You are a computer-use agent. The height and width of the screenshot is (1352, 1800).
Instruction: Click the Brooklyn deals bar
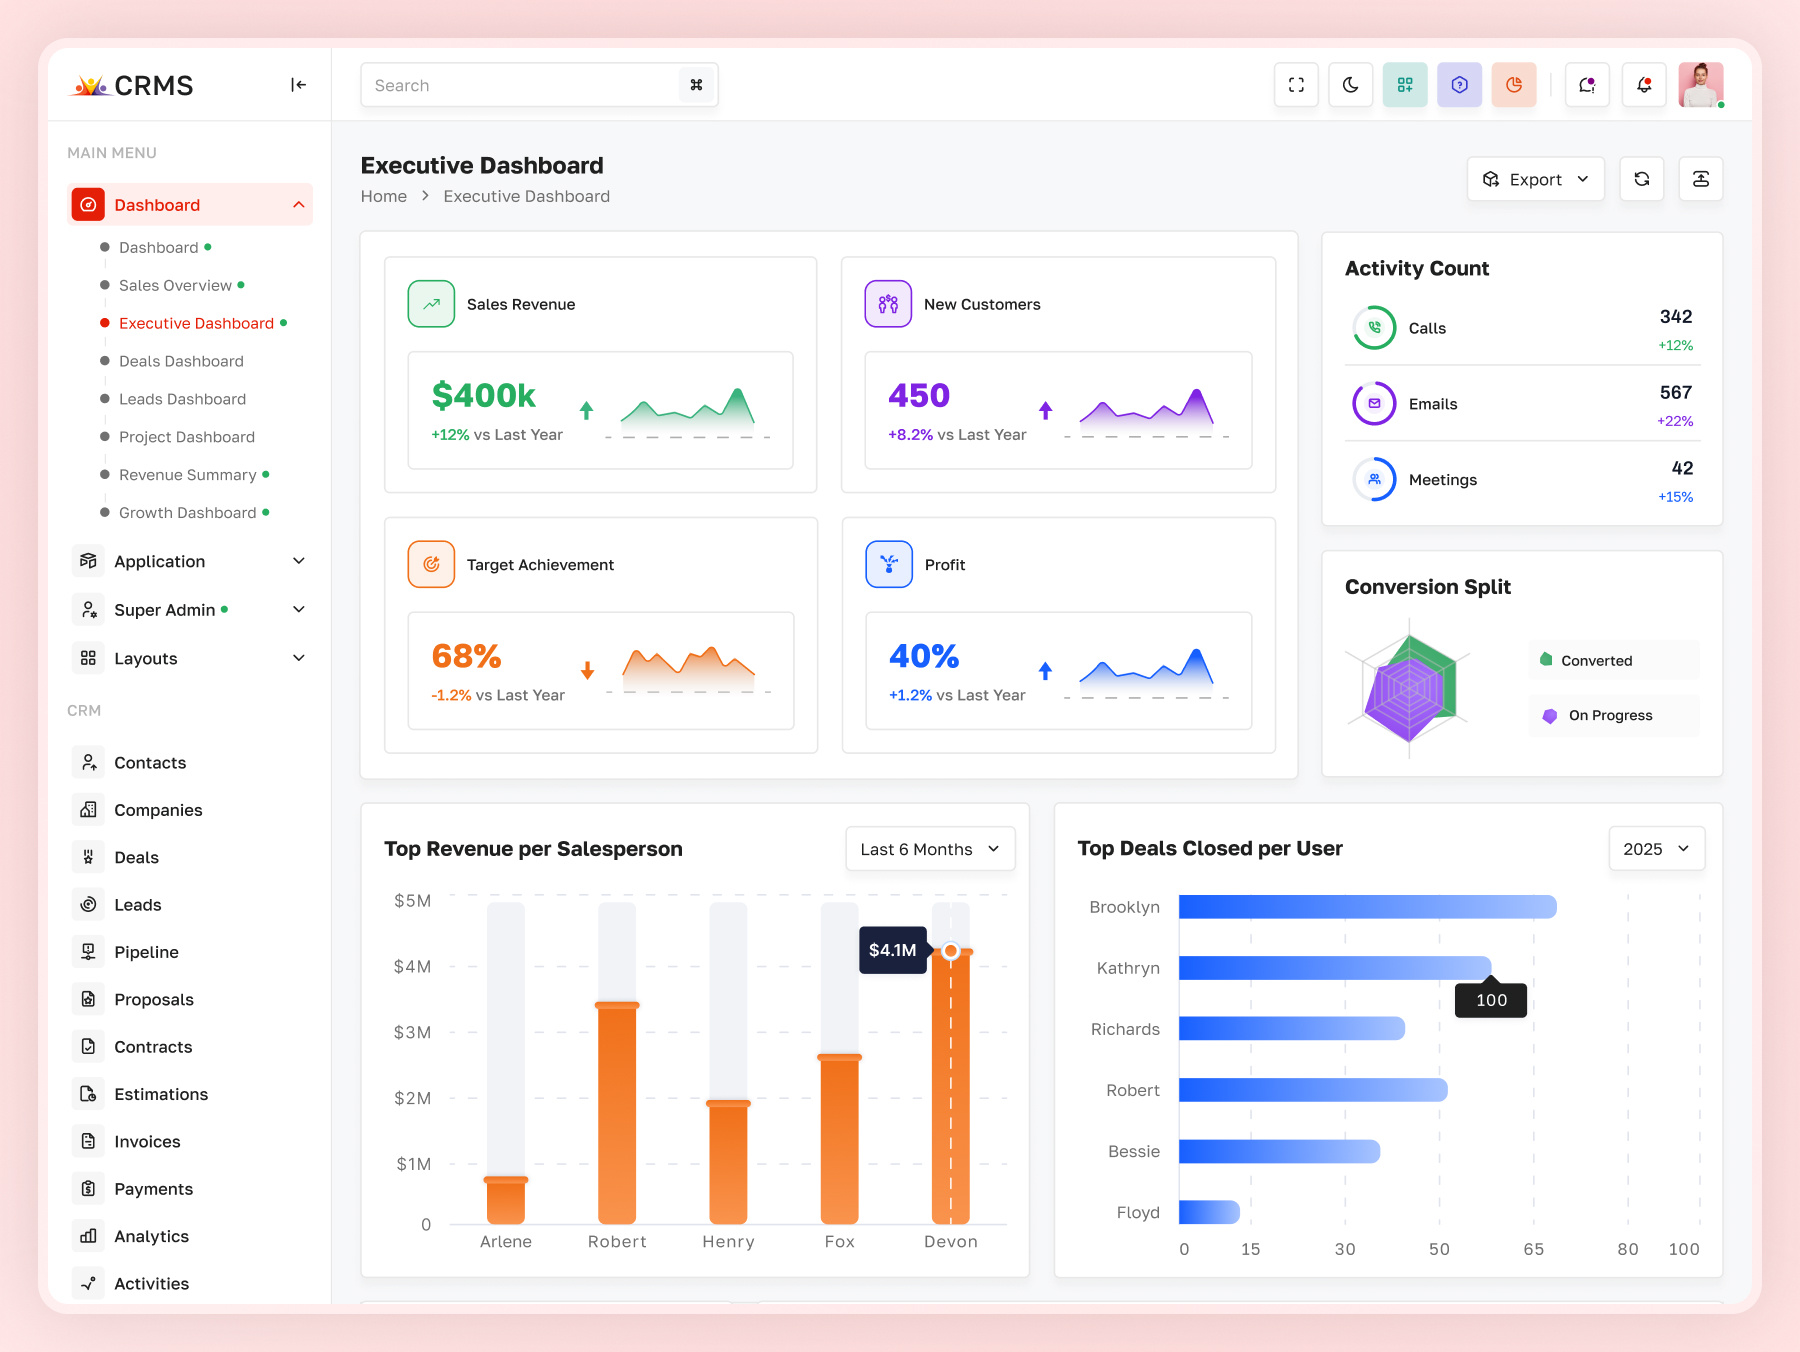point(1367,907)
